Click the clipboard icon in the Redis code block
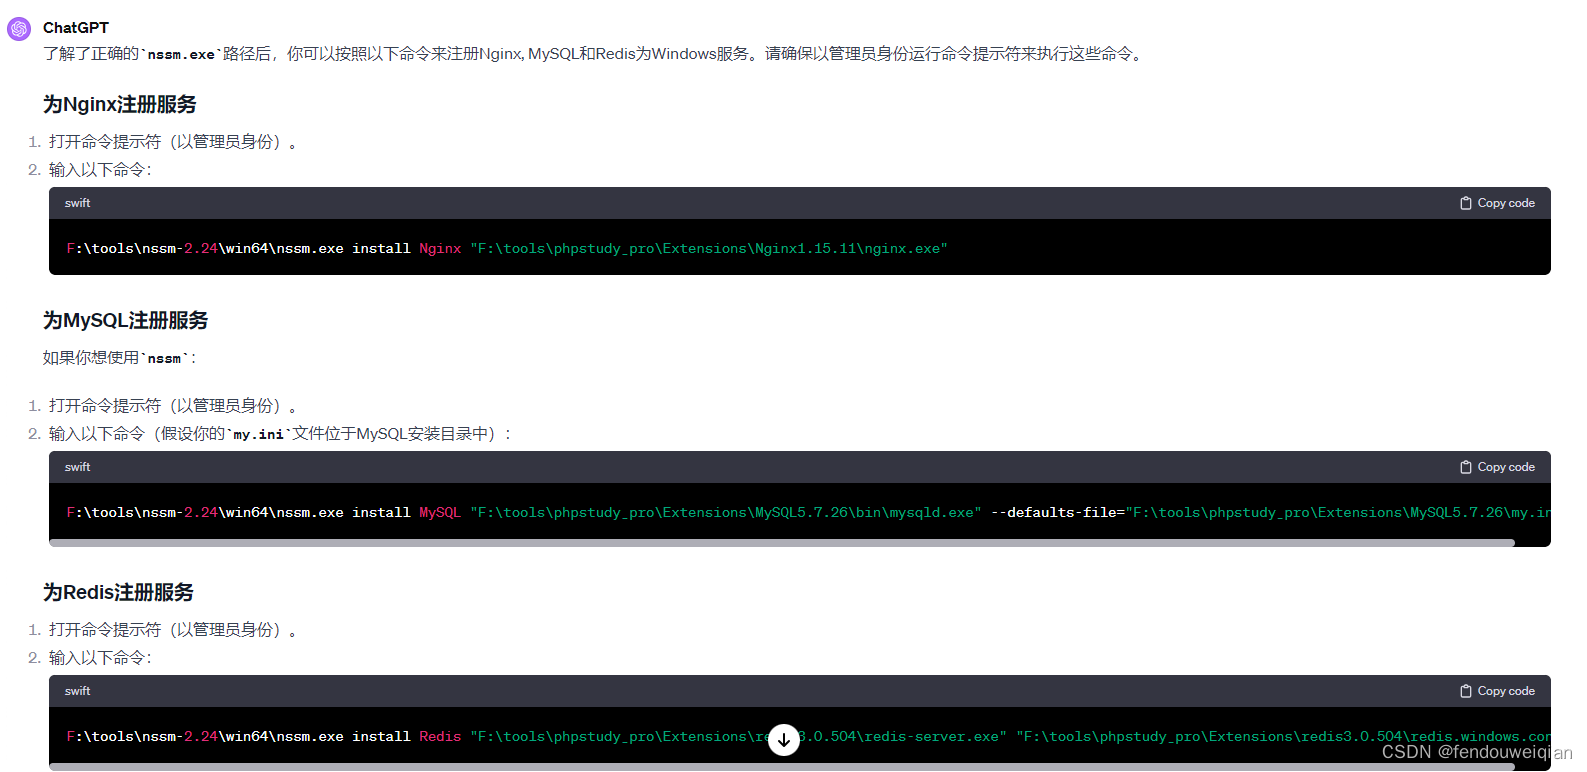This screenshot has height=772, width=1587. pyautogui.click(x=1466, y=691)
